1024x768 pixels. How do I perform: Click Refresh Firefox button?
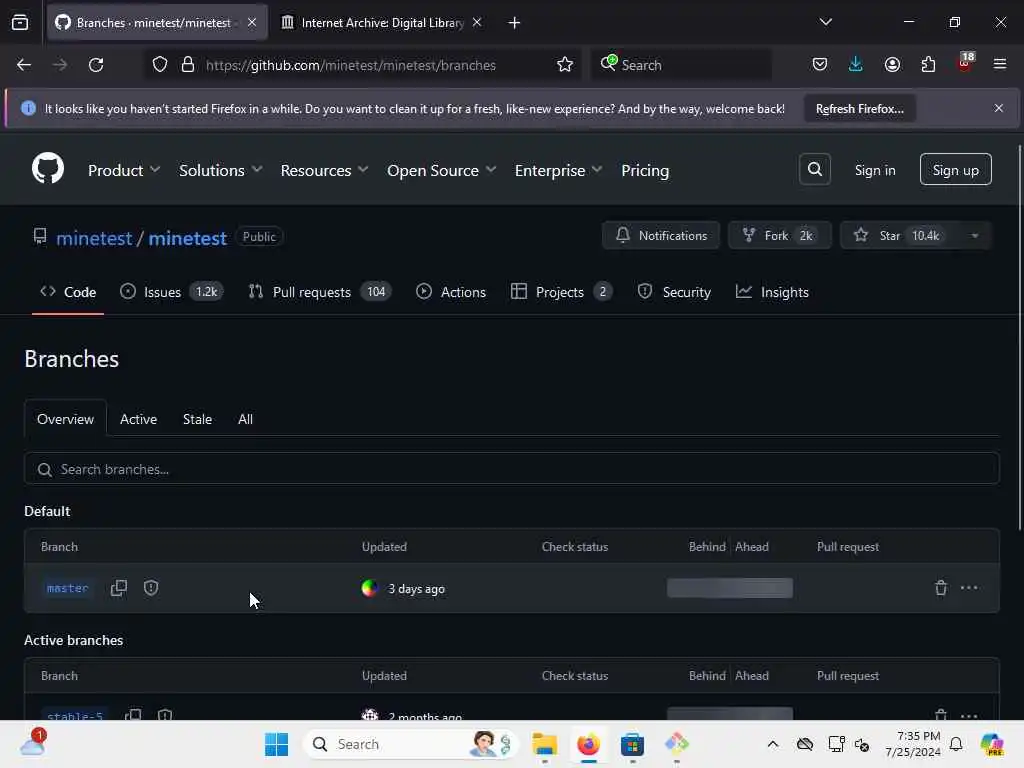(x=859, y=108)
